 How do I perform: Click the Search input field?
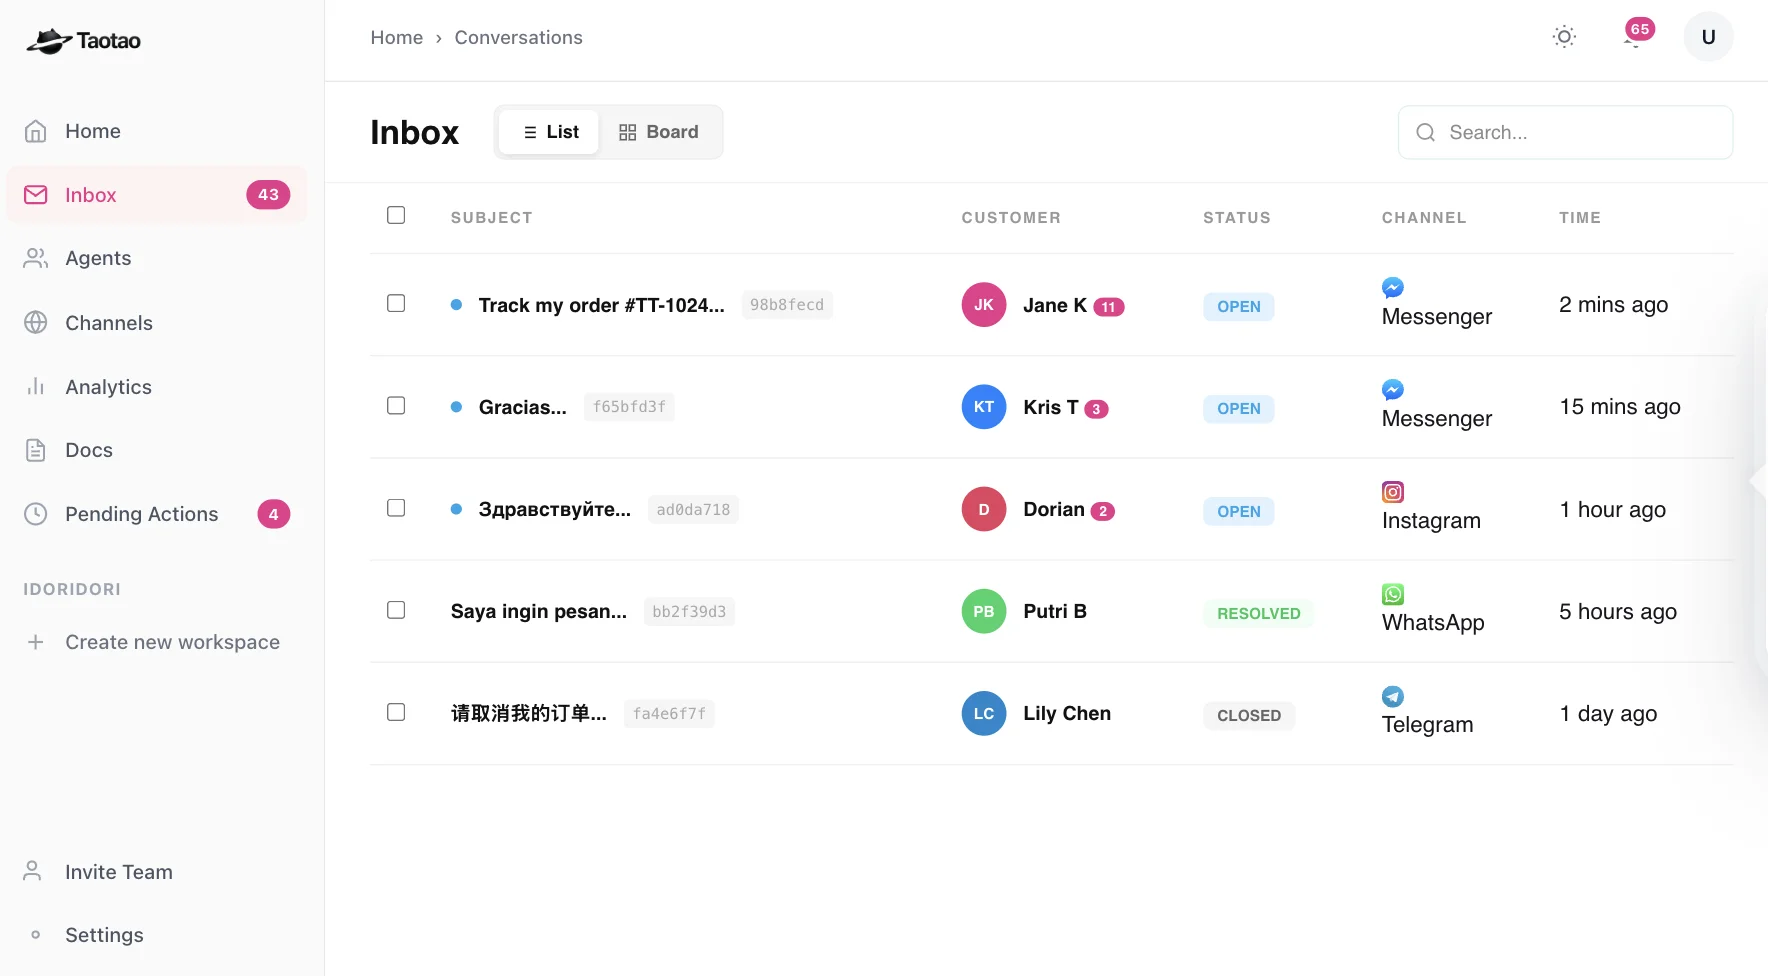point(1565,132)
